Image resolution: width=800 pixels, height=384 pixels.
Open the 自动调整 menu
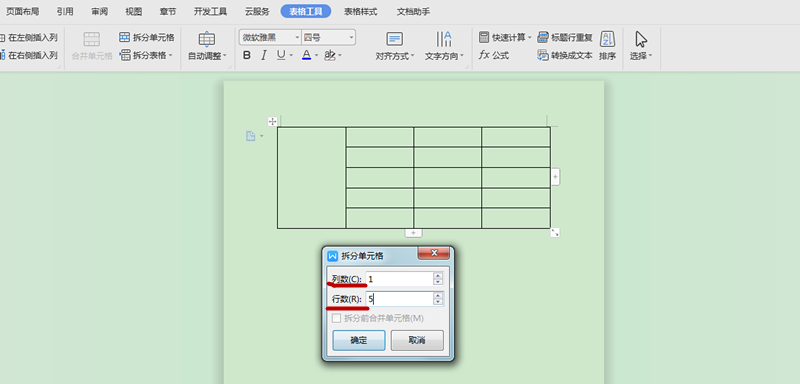pos(207,46)
